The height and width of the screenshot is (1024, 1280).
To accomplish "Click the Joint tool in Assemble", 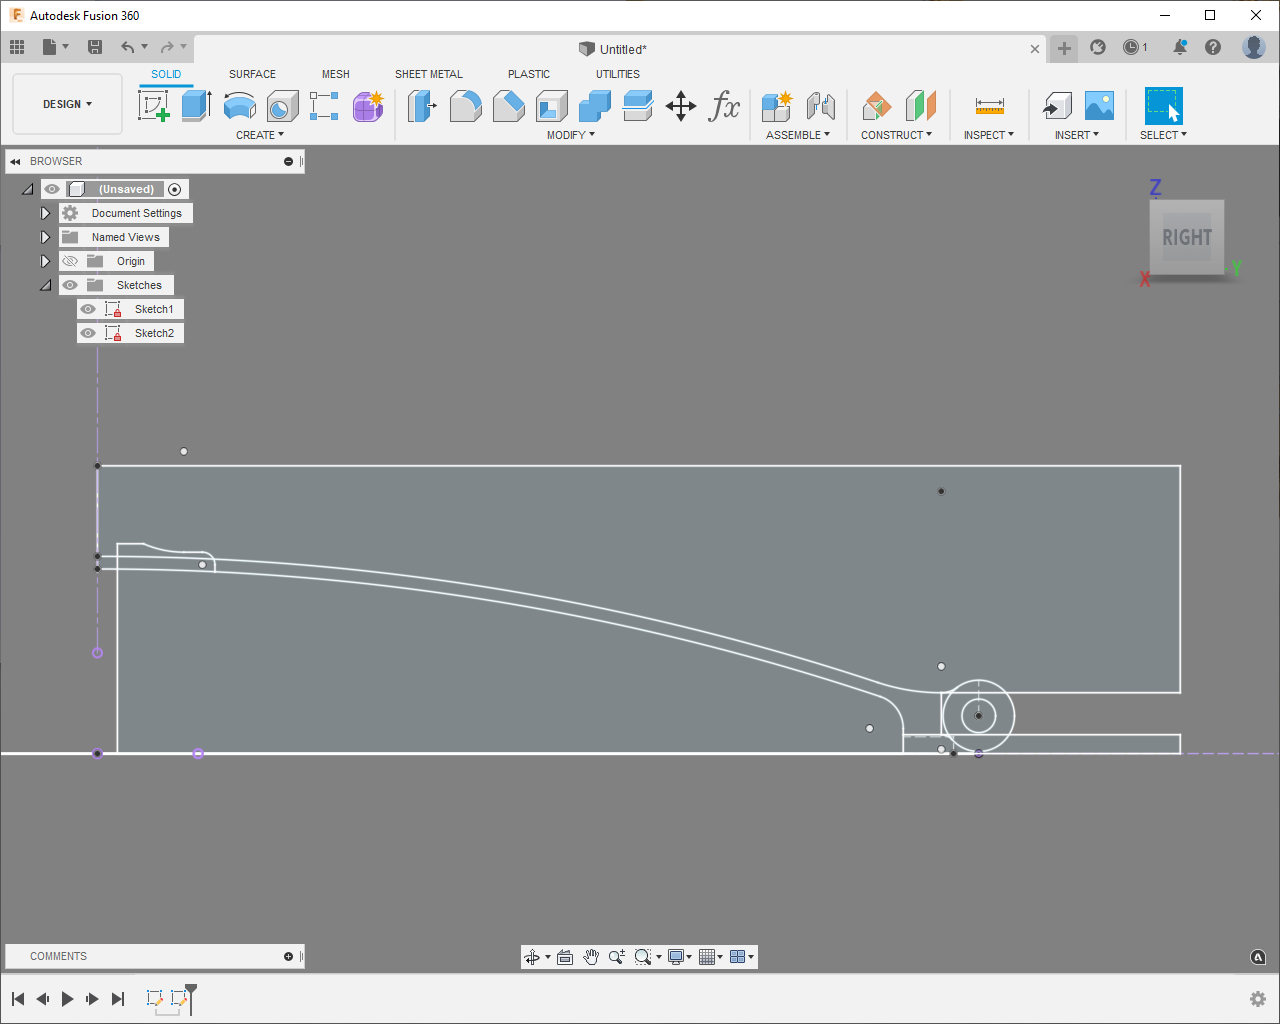I will click(820, 105).
